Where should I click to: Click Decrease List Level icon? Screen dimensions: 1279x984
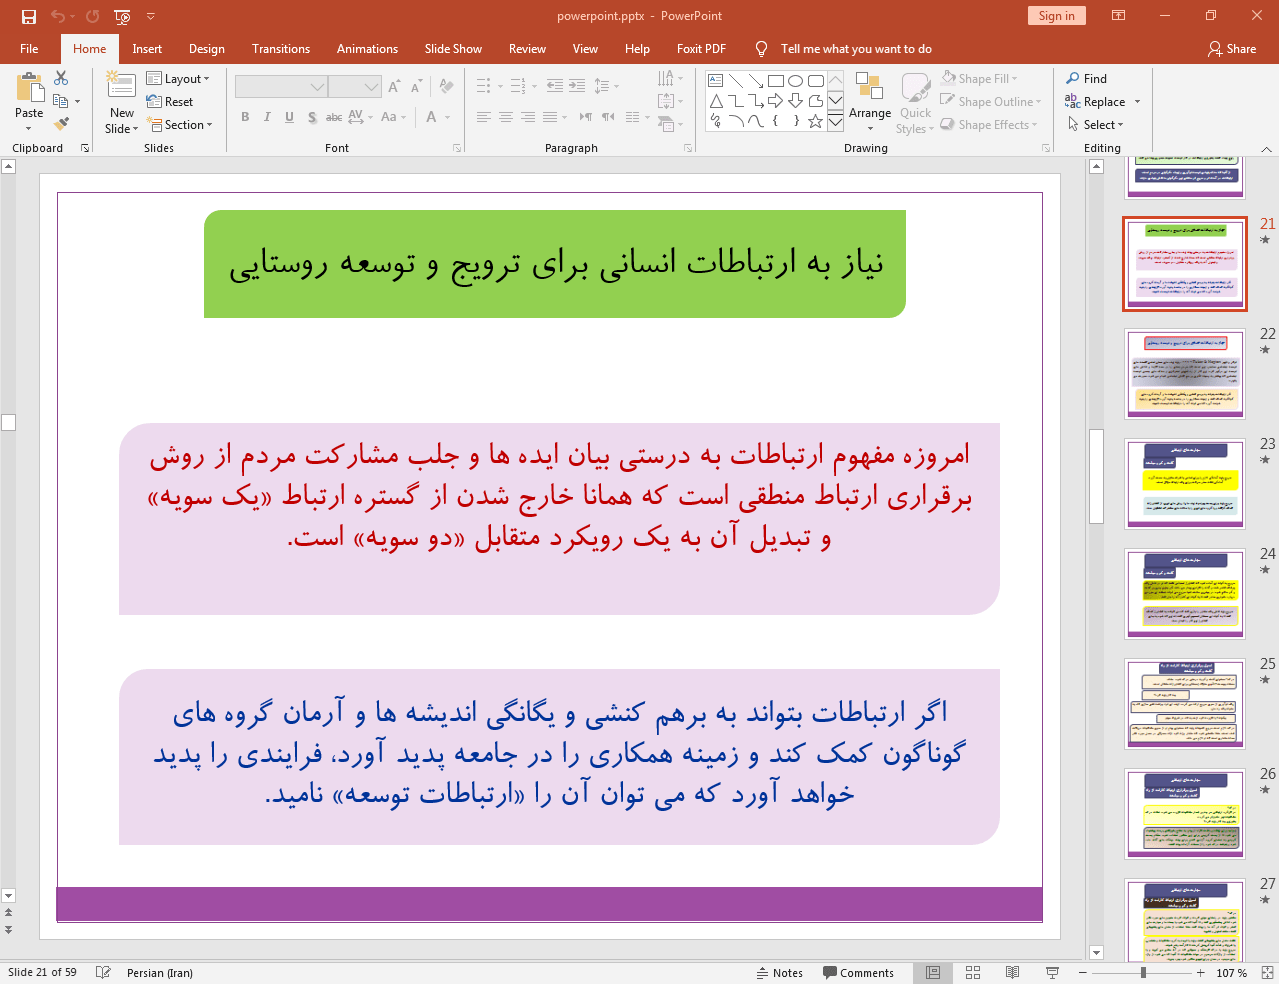point(555,86)
